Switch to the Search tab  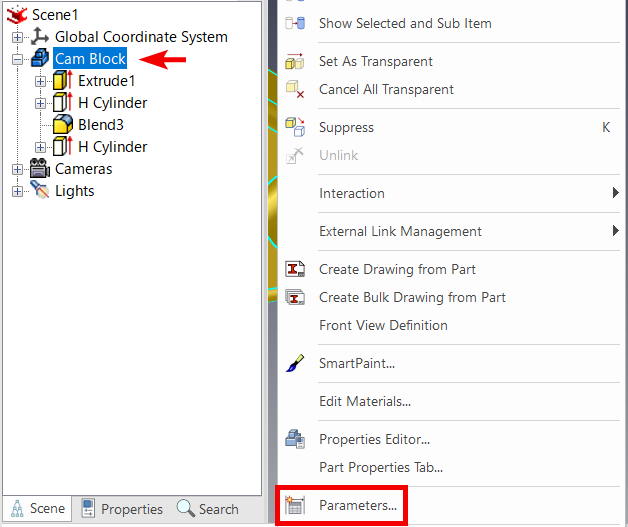[x=207, y=509]
